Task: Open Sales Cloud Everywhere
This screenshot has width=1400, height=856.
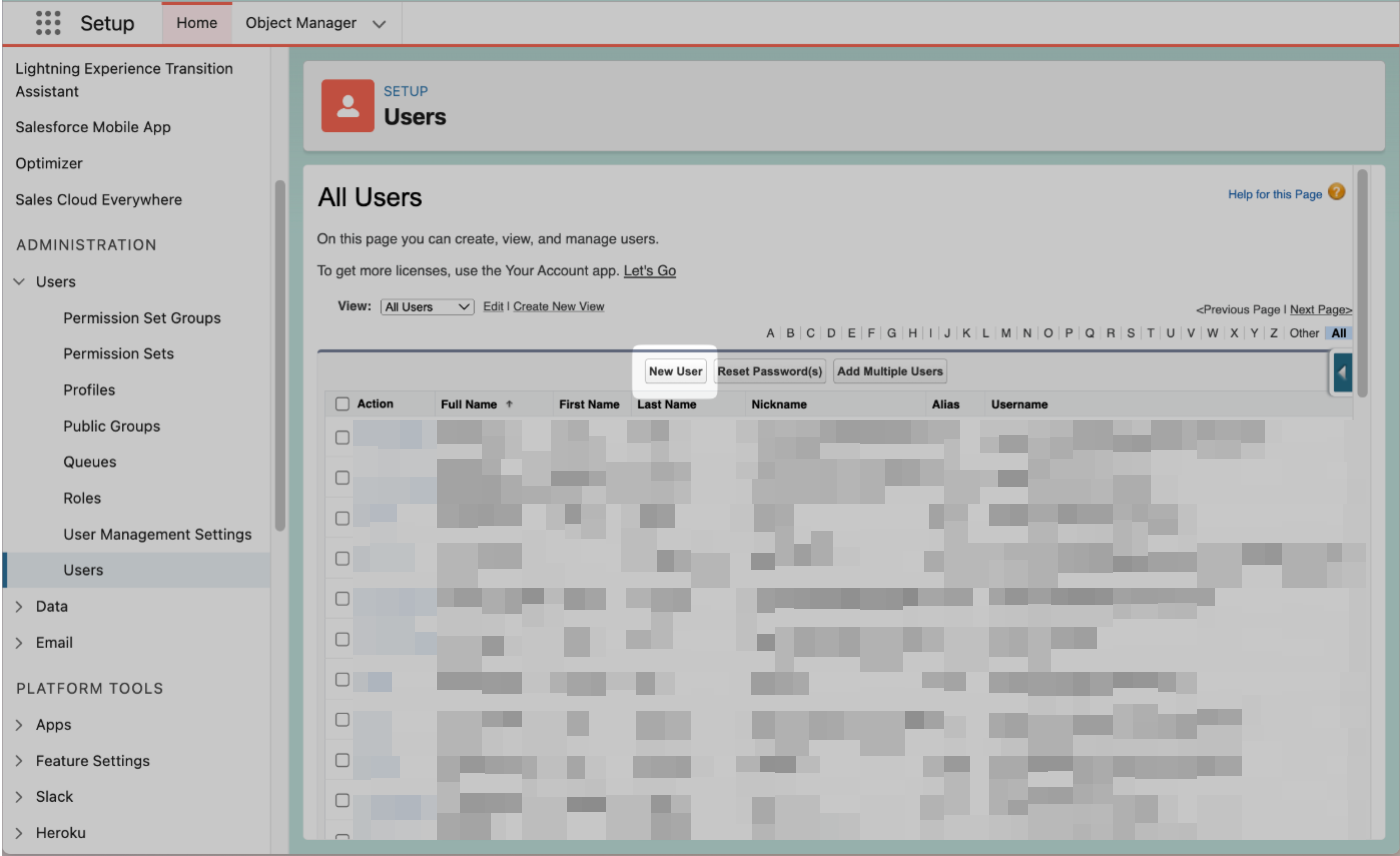Action: point(99,199)
